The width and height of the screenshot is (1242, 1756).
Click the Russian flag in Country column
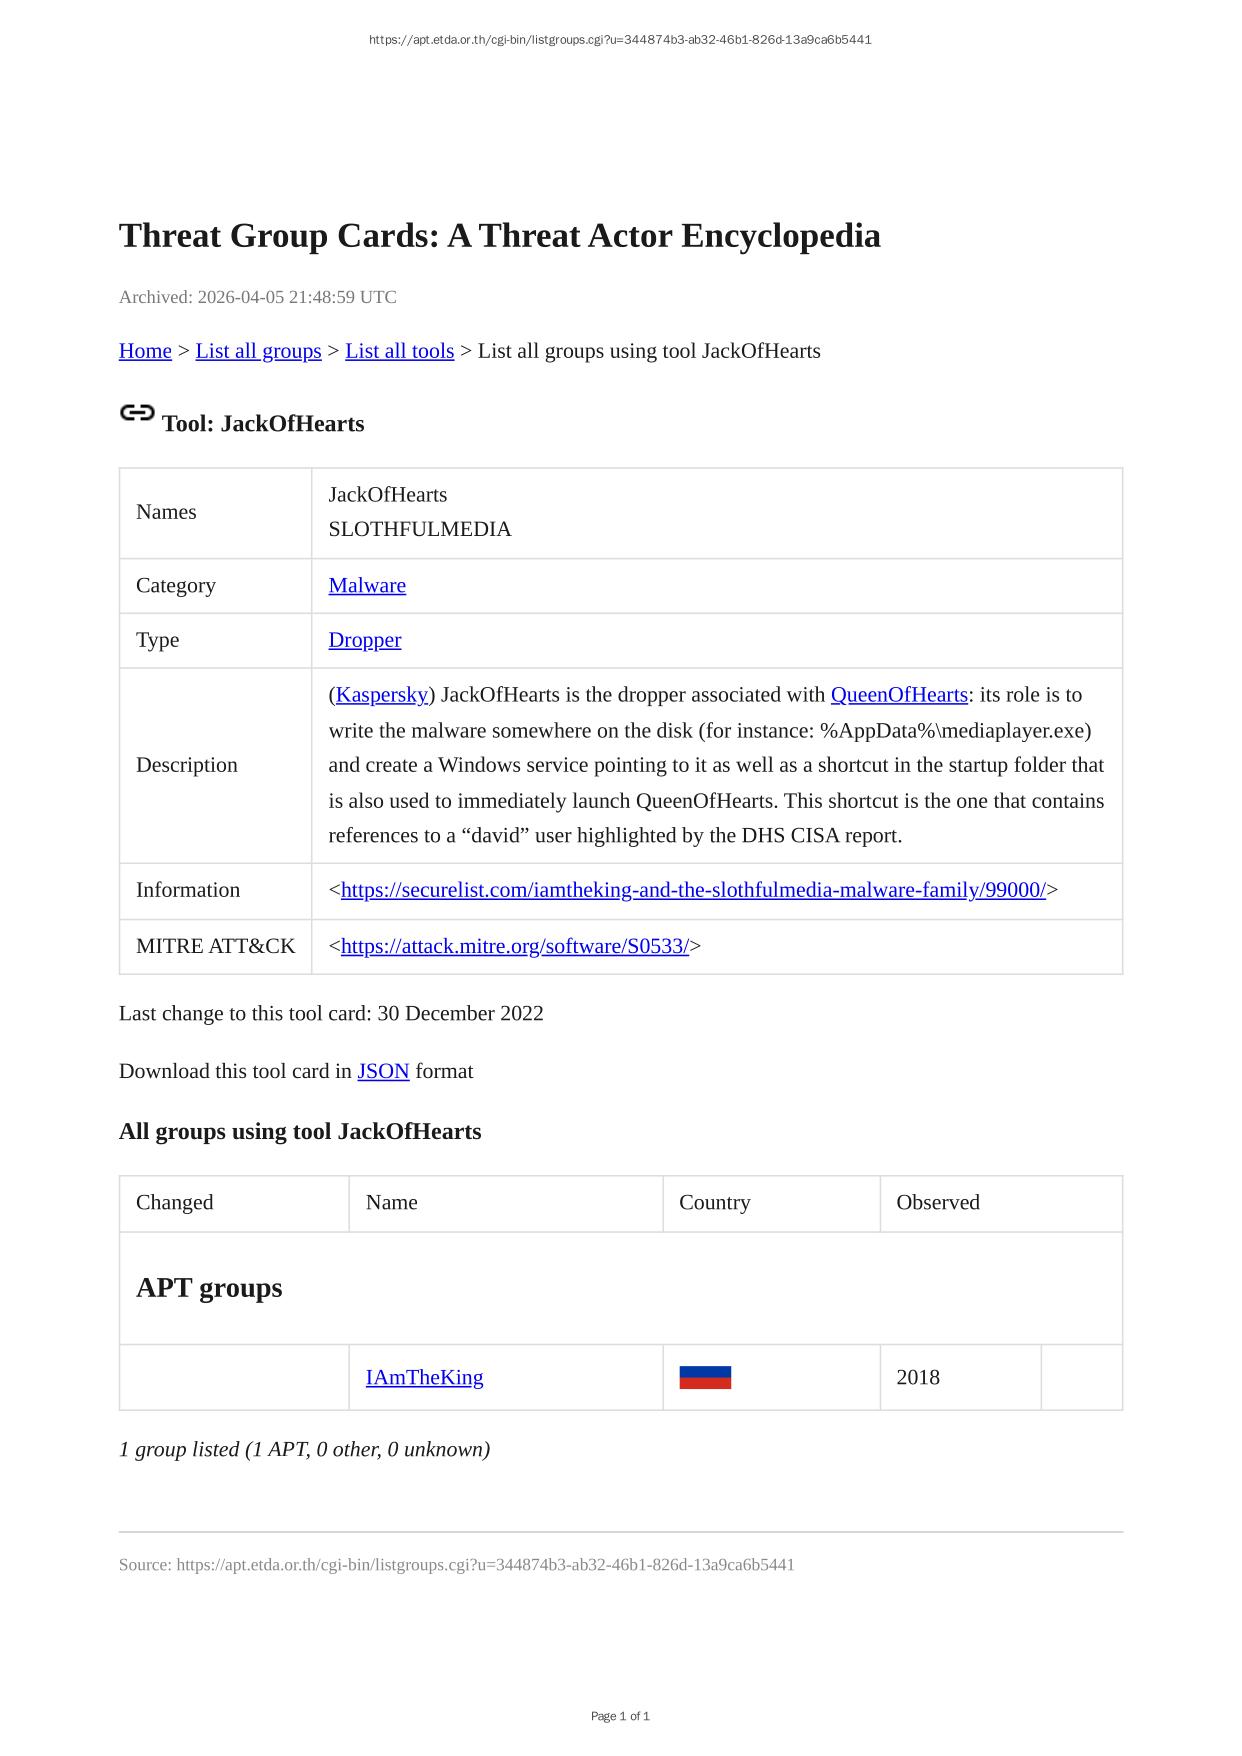tap(705, 1377)
